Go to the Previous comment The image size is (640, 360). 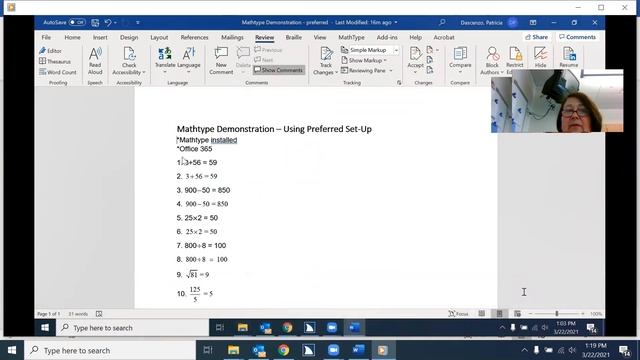(268, 50)
